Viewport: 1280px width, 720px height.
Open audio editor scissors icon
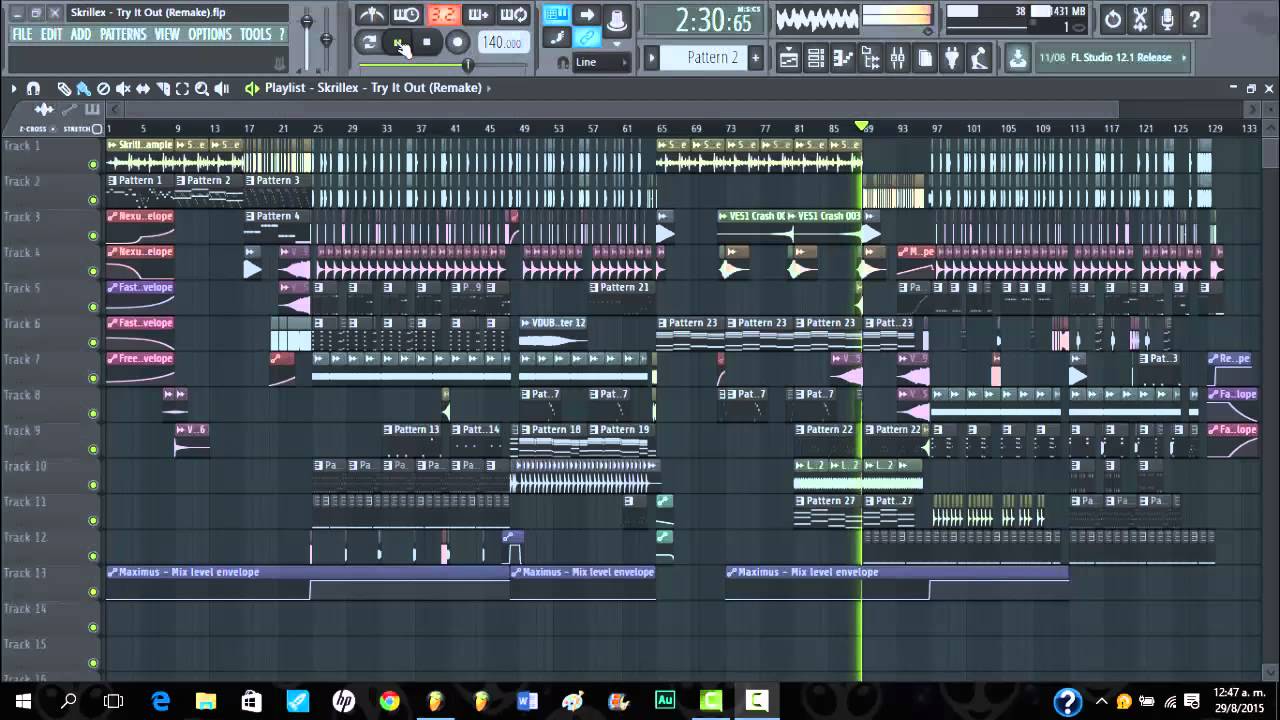(1140, 19)
